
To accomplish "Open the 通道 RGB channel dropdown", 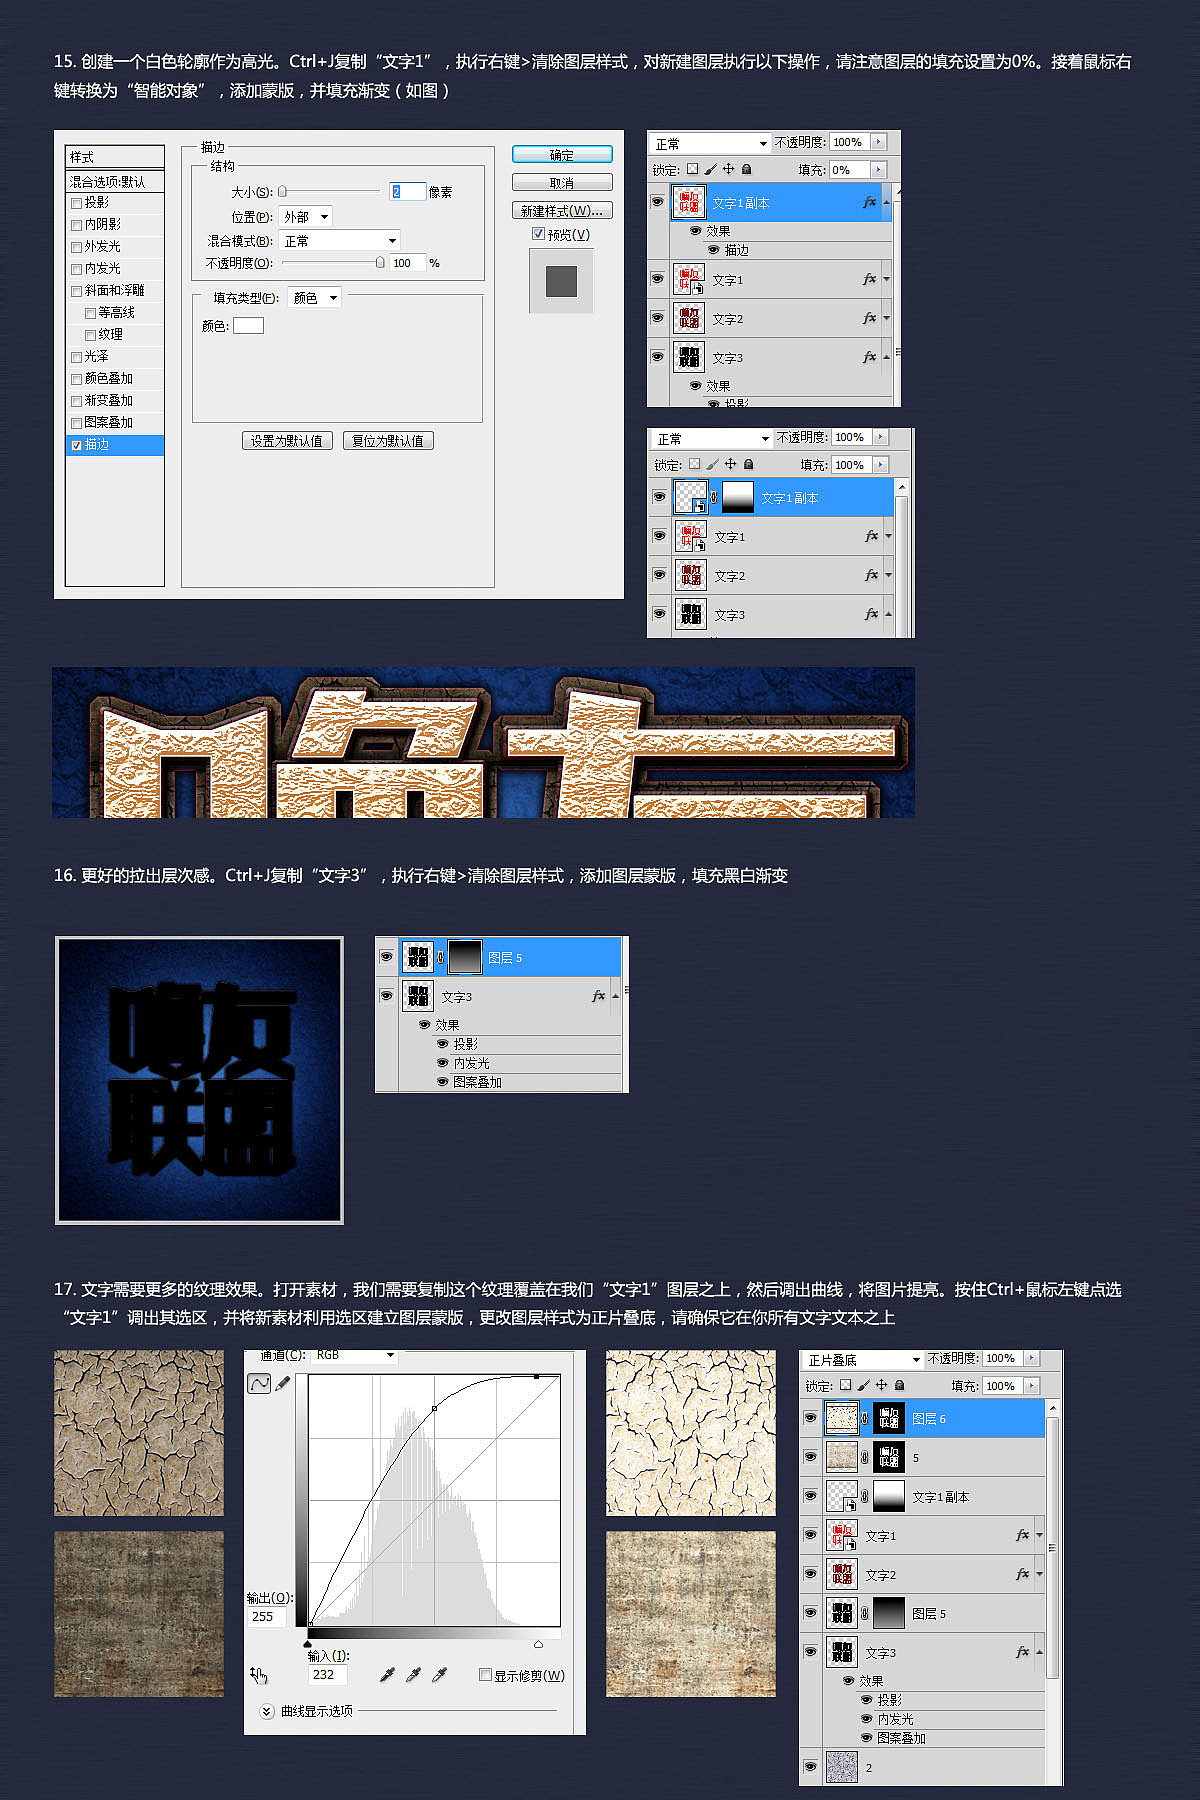I will click(x=355, y=1356).
